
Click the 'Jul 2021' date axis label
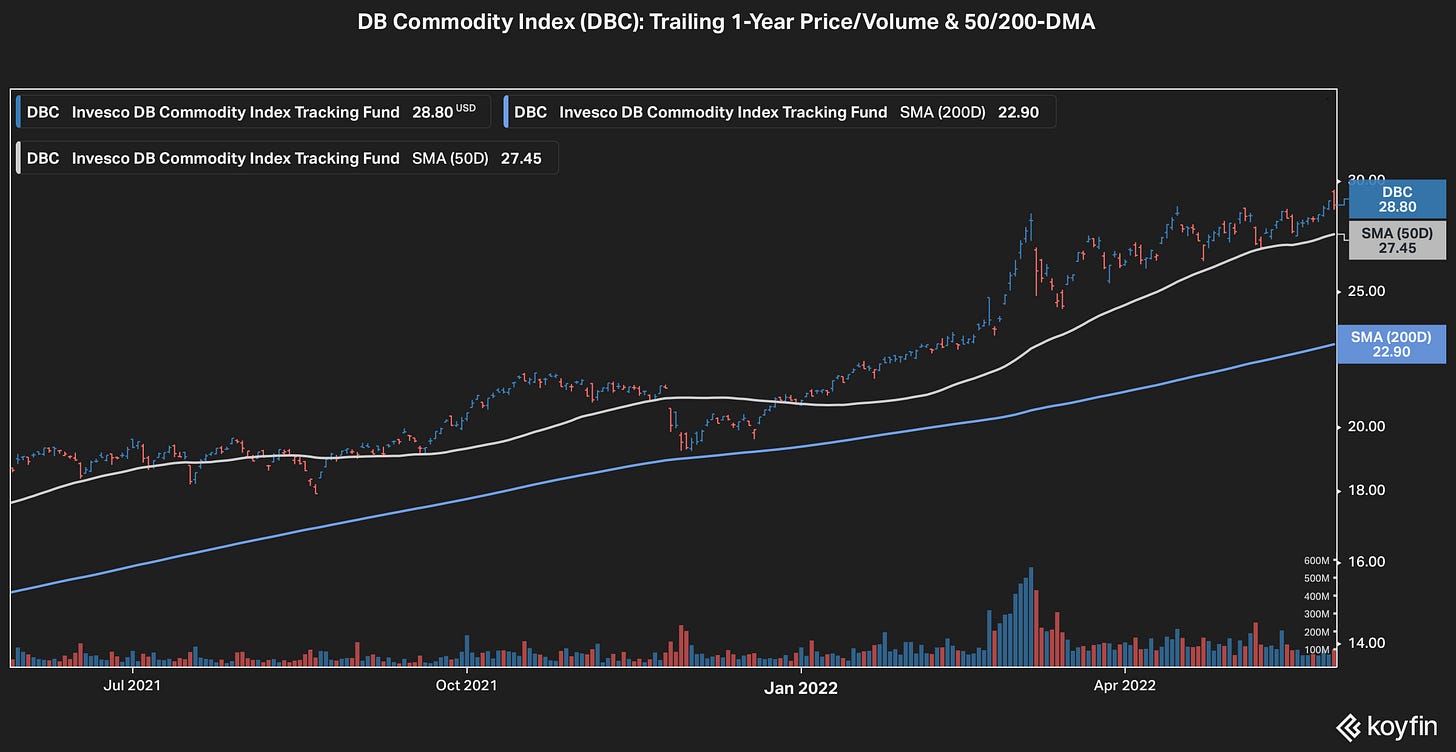pos(132,685)
